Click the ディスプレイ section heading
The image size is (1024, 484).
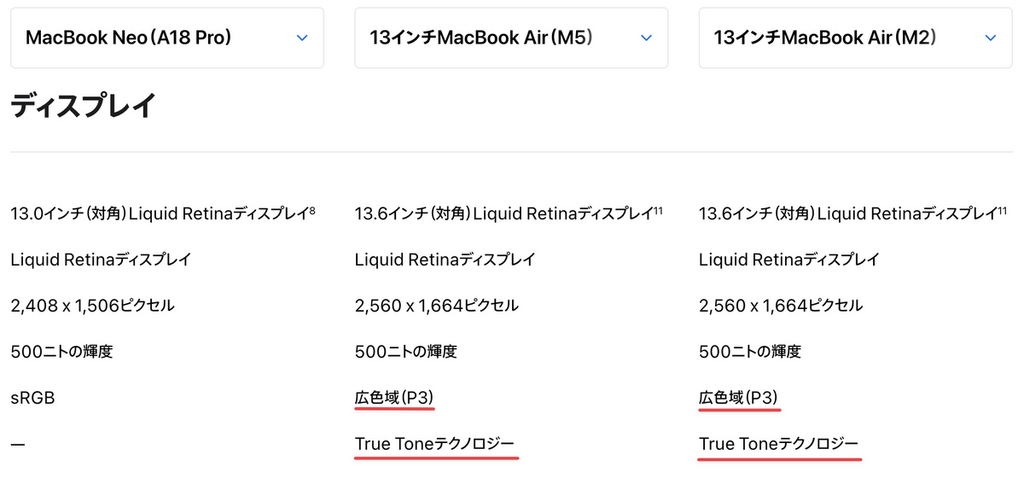click(x=83, y=106)
